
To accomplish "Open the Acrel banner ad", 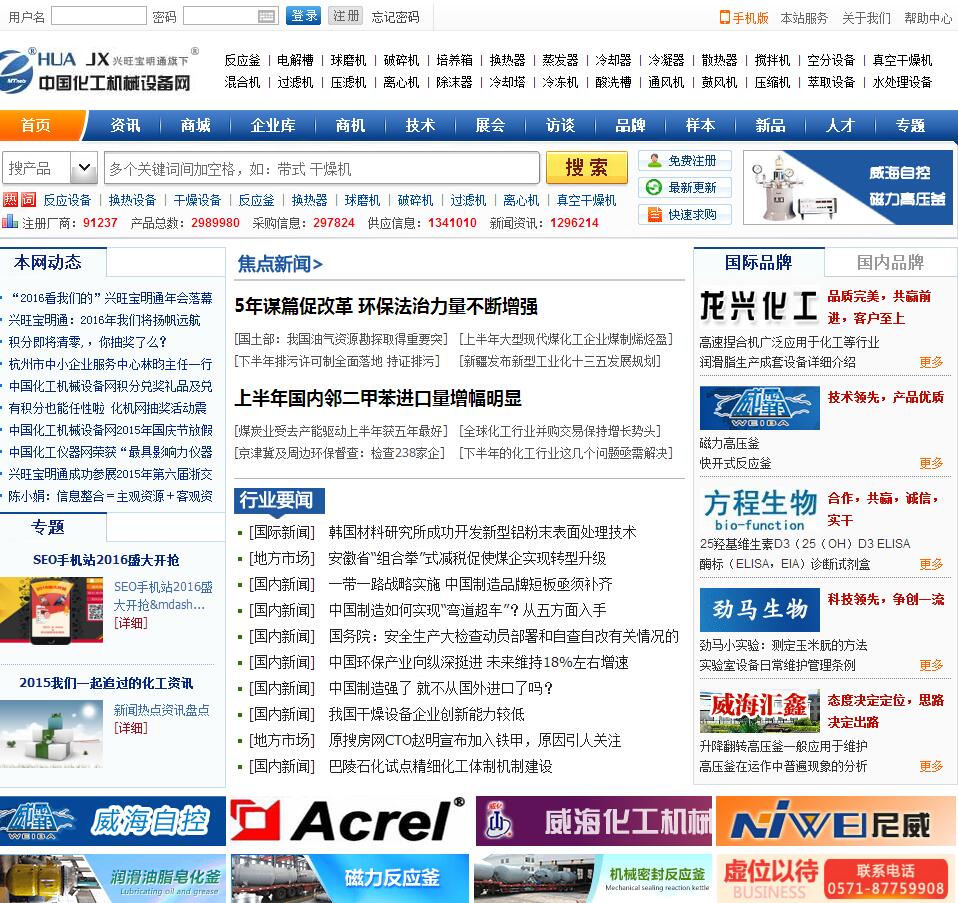I will (x=348, y=821).
